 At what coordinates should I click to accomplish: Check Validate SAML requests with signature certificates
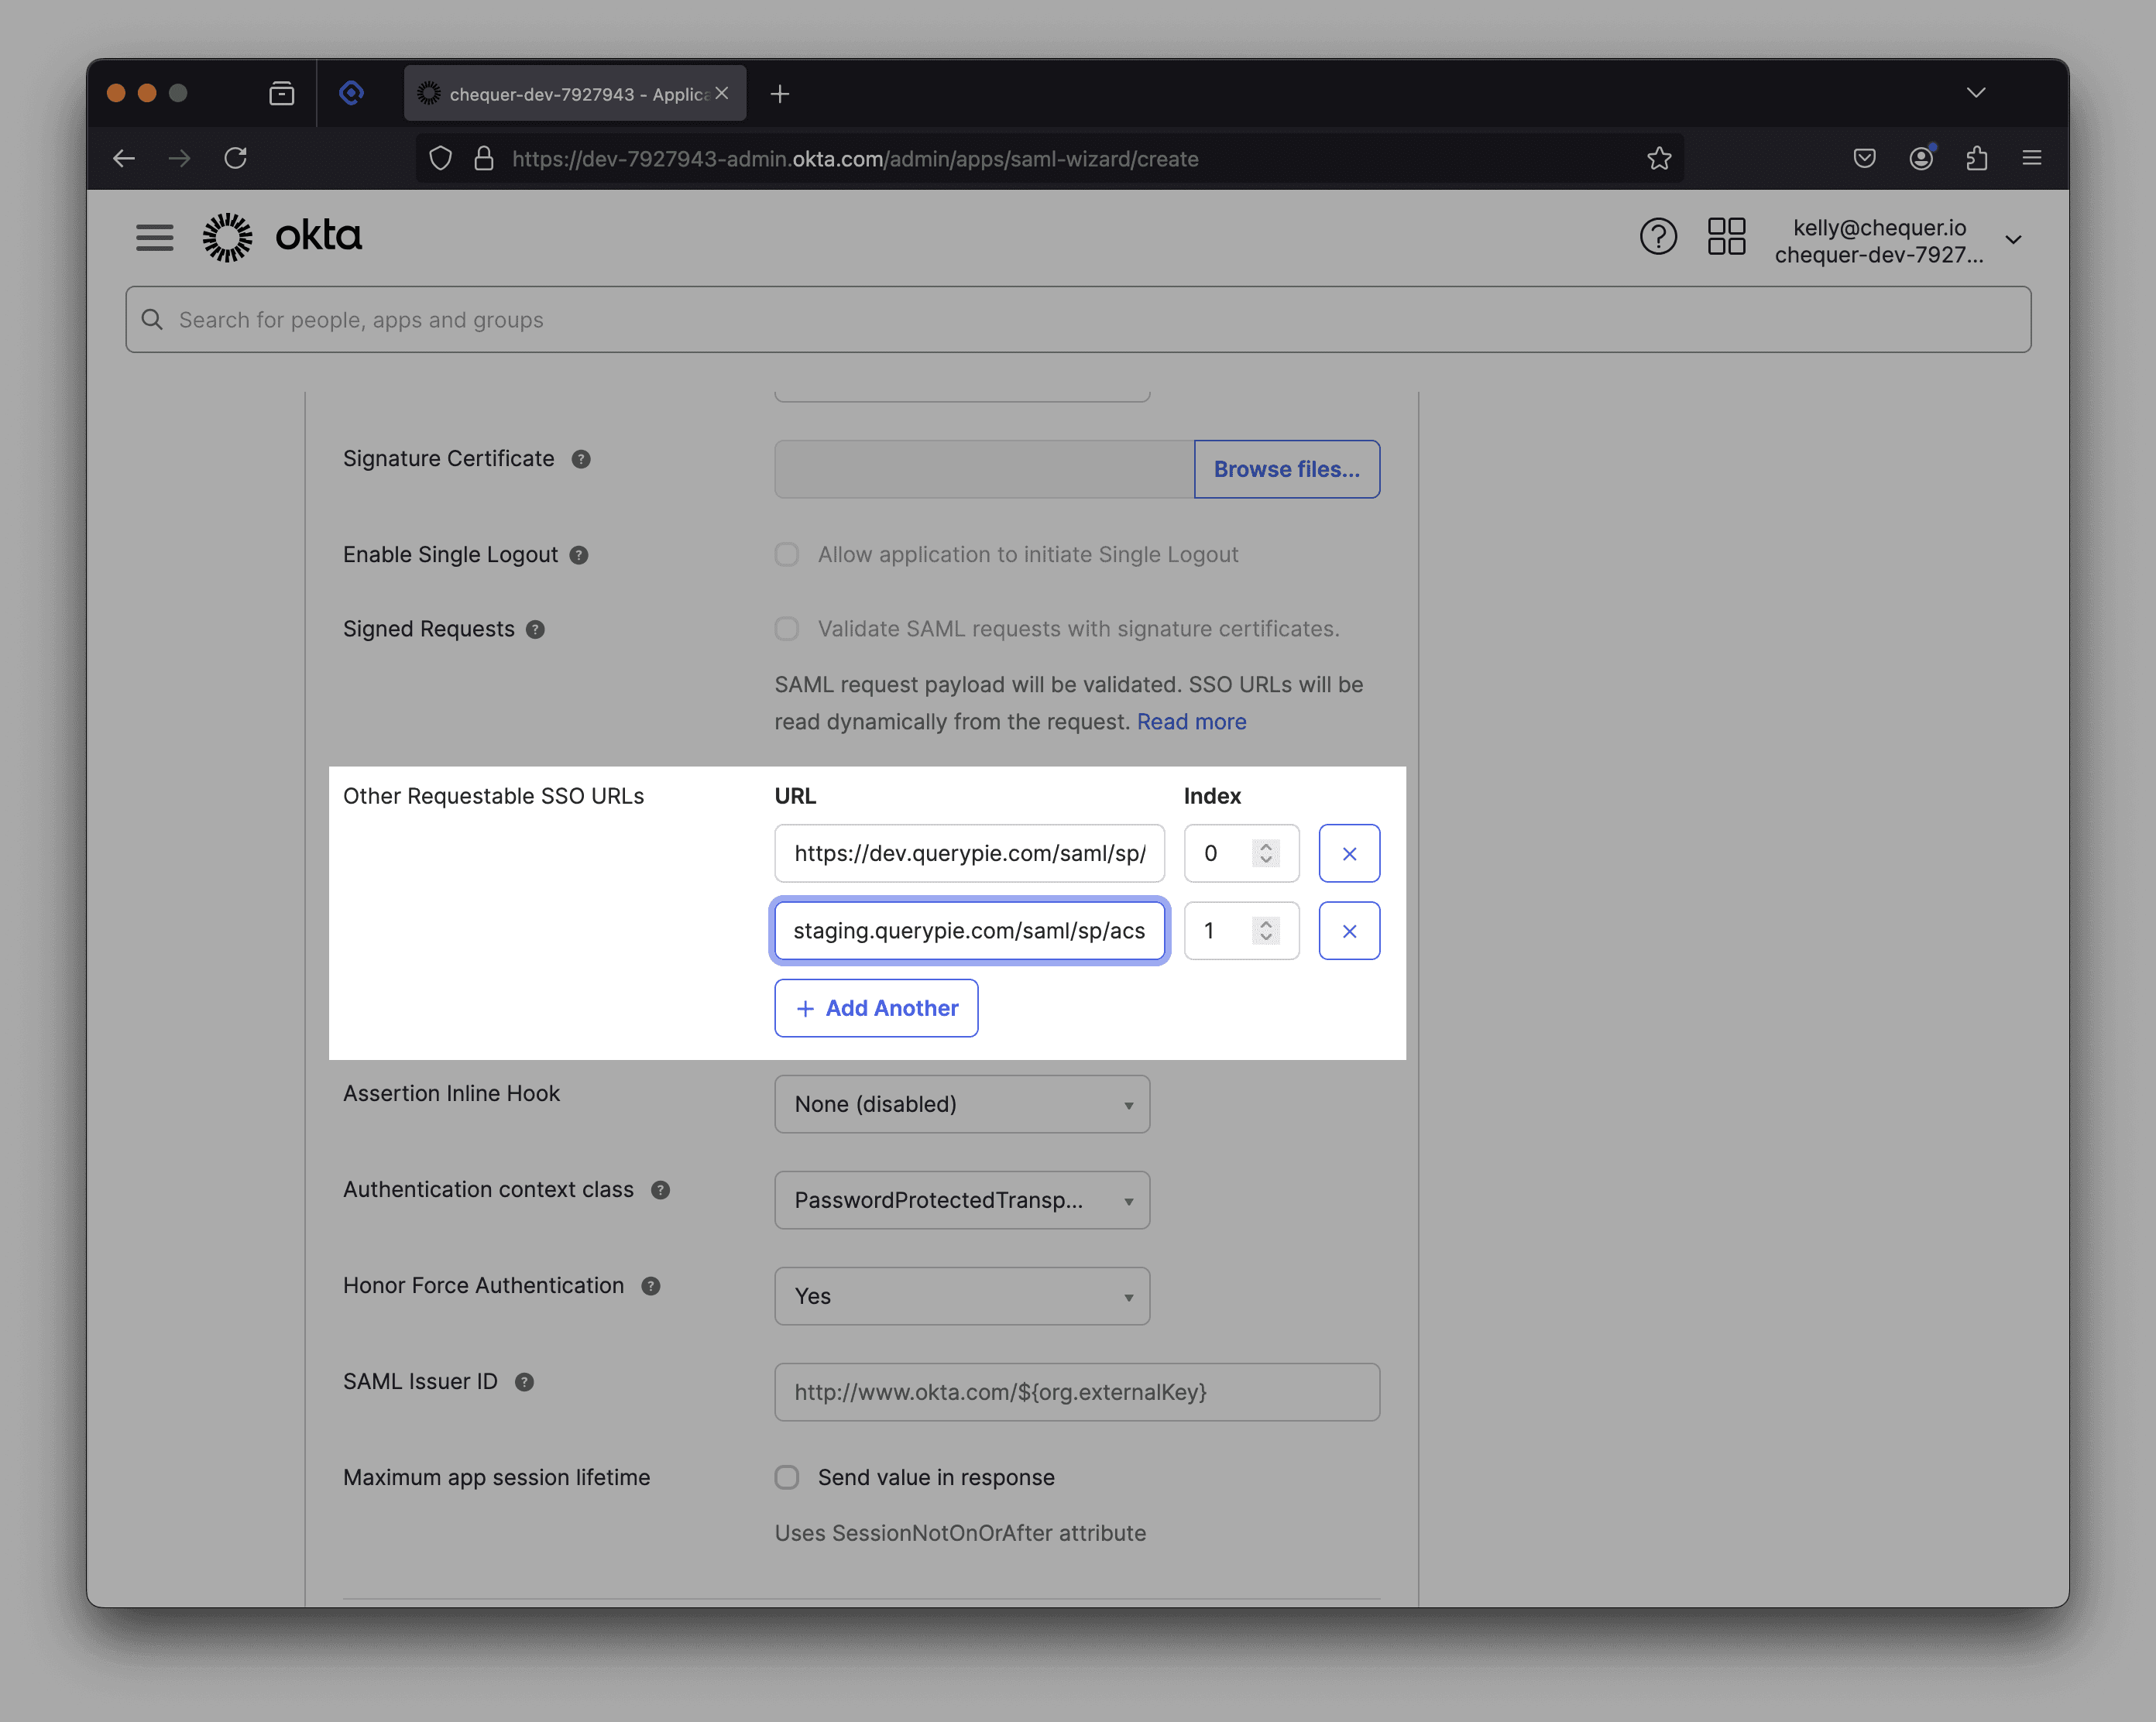787,629
